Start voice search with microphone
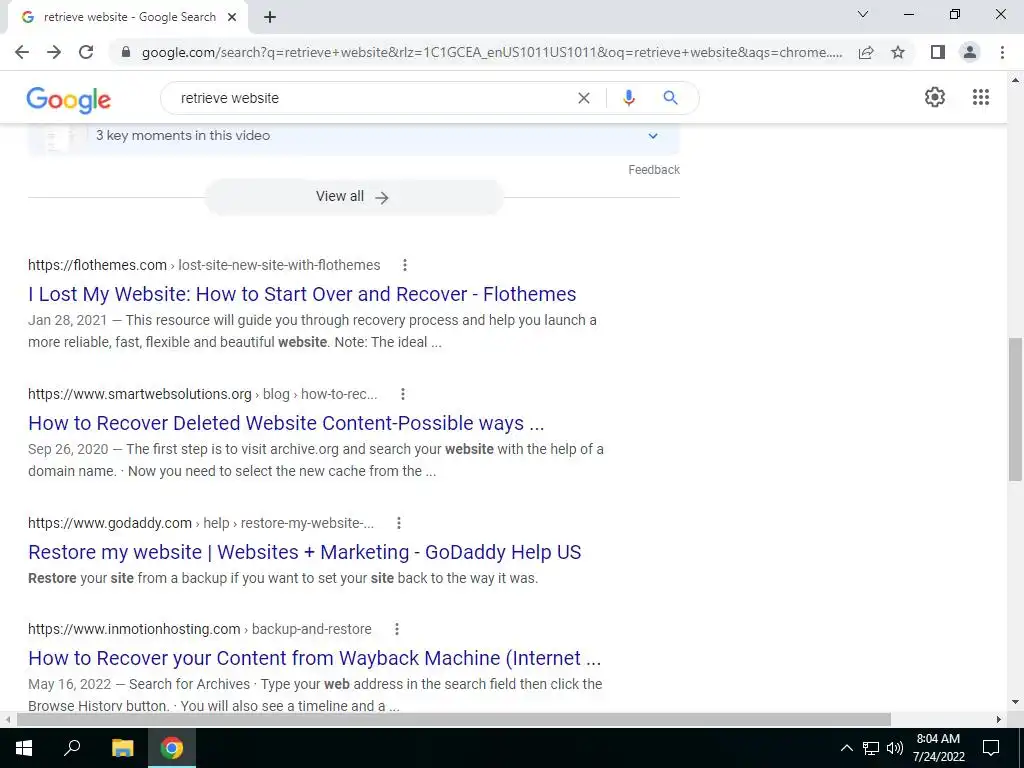1024x768 pixels. [628, 98]
